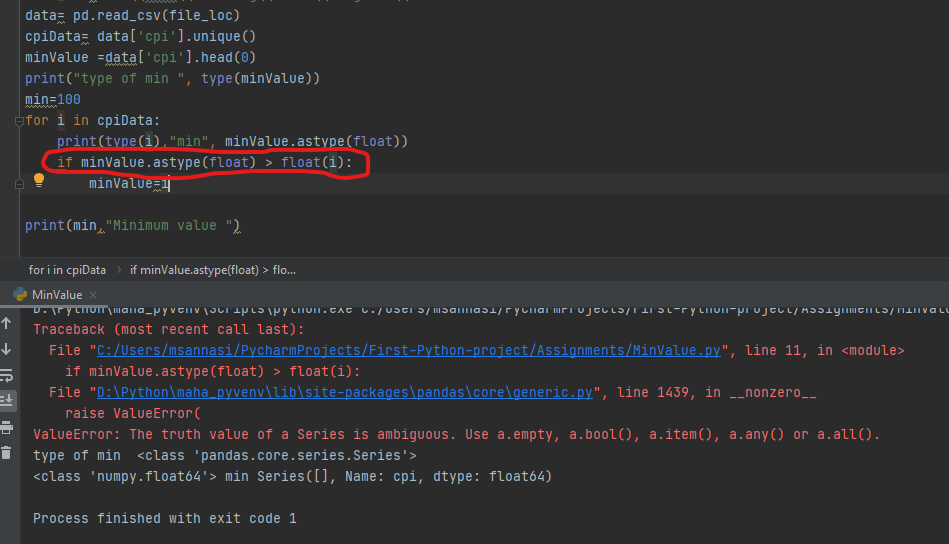Click 'Traceback (most recent call last):' text
Viewport: 949px width, 544px height.
click(168, 329)
